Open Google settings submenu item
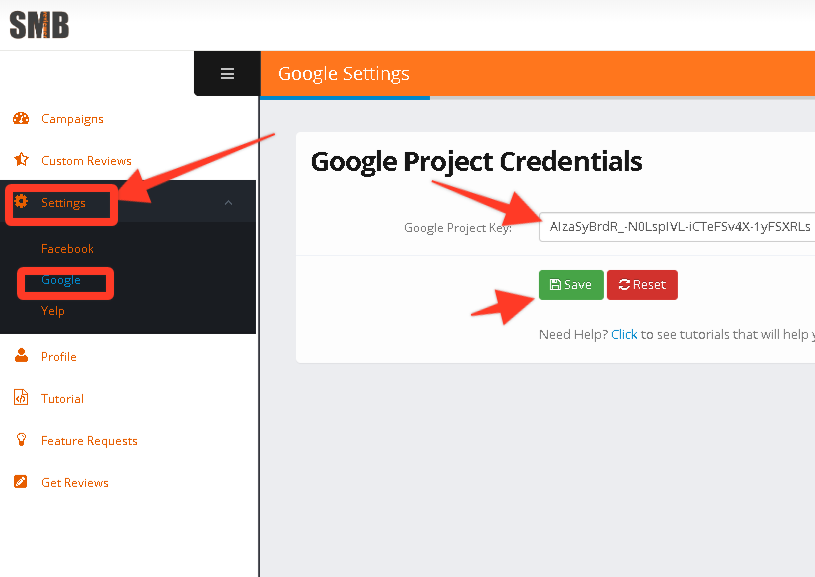 point(61,280)
